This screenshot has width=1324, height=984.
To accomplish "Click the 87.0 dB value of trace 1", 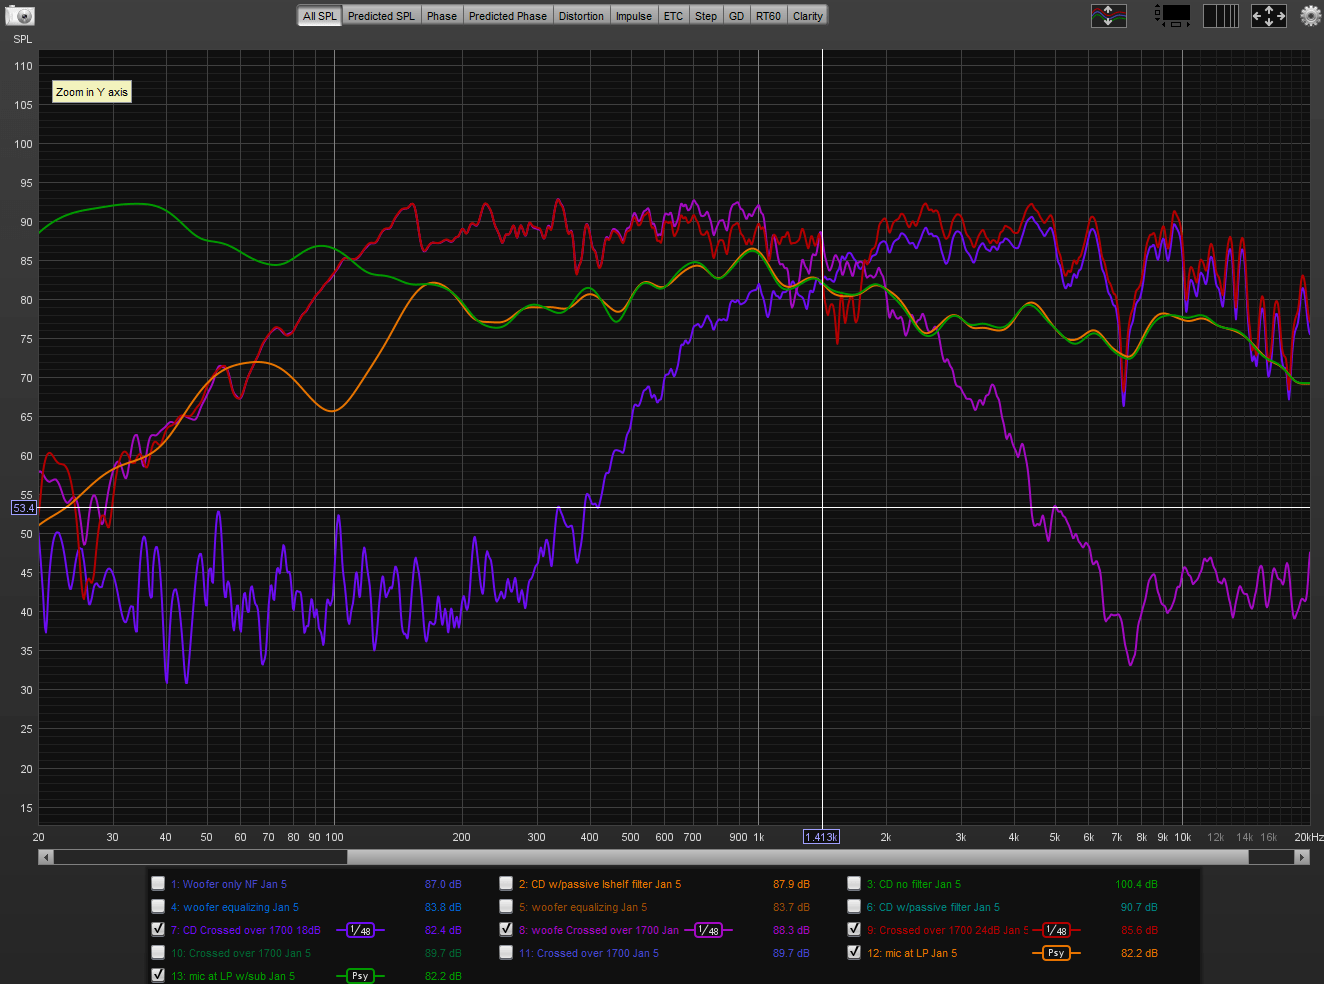I will coord(443,884).
